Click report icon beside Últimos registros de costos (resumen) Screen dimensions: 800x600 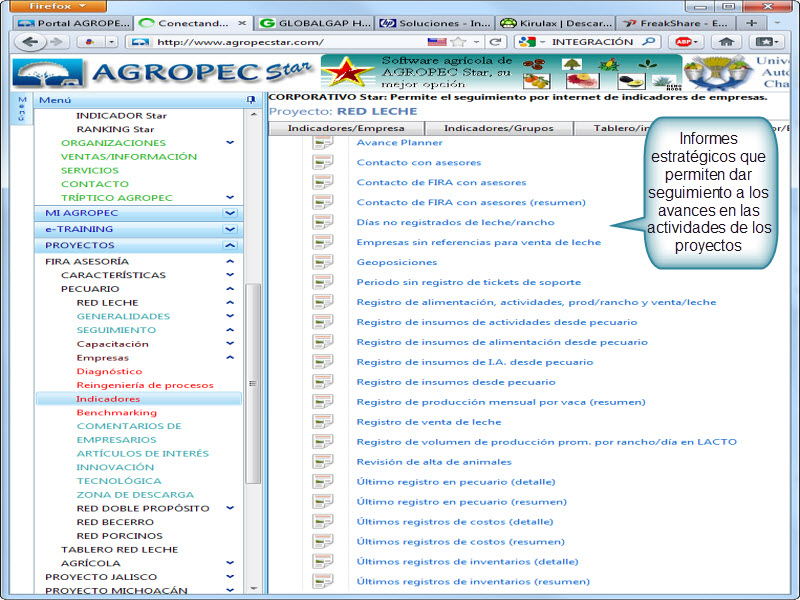pyautogui.click(x=322, y=542)
